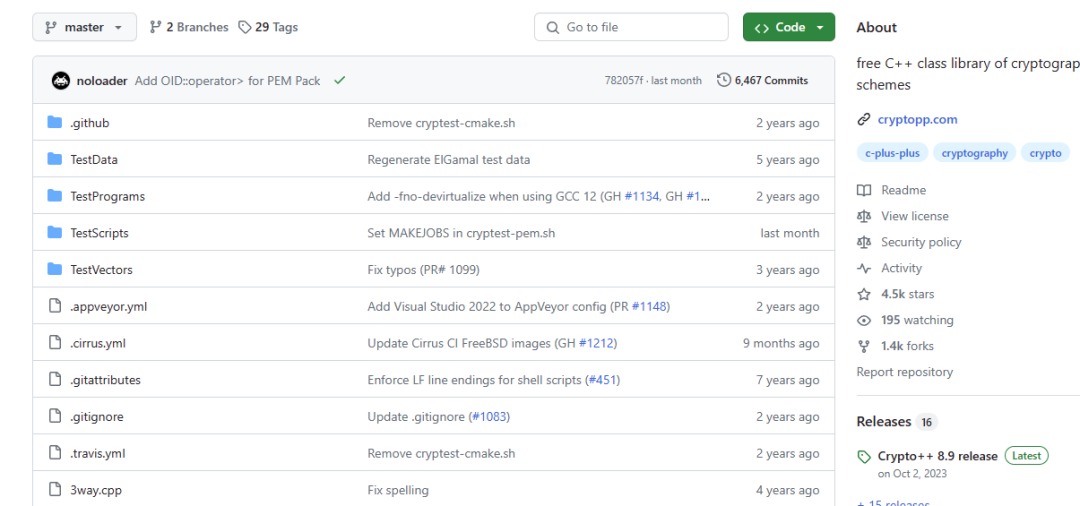Click the TestData folder icon

tap(55, 159)
